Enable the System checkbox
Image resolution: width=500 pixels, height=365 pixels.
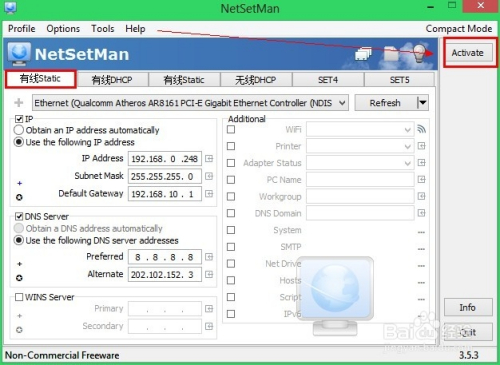(x=231, y=230)
